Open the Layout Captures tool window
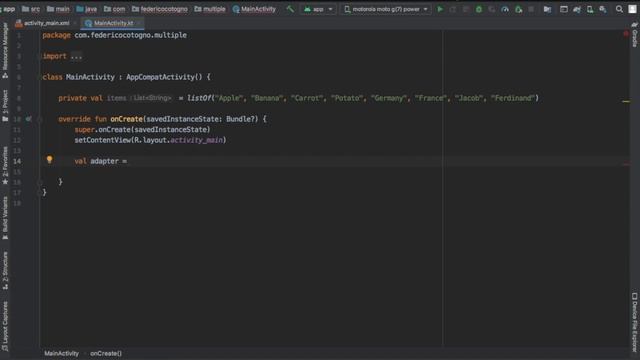The image size is (640, 360). coord(5,326)
